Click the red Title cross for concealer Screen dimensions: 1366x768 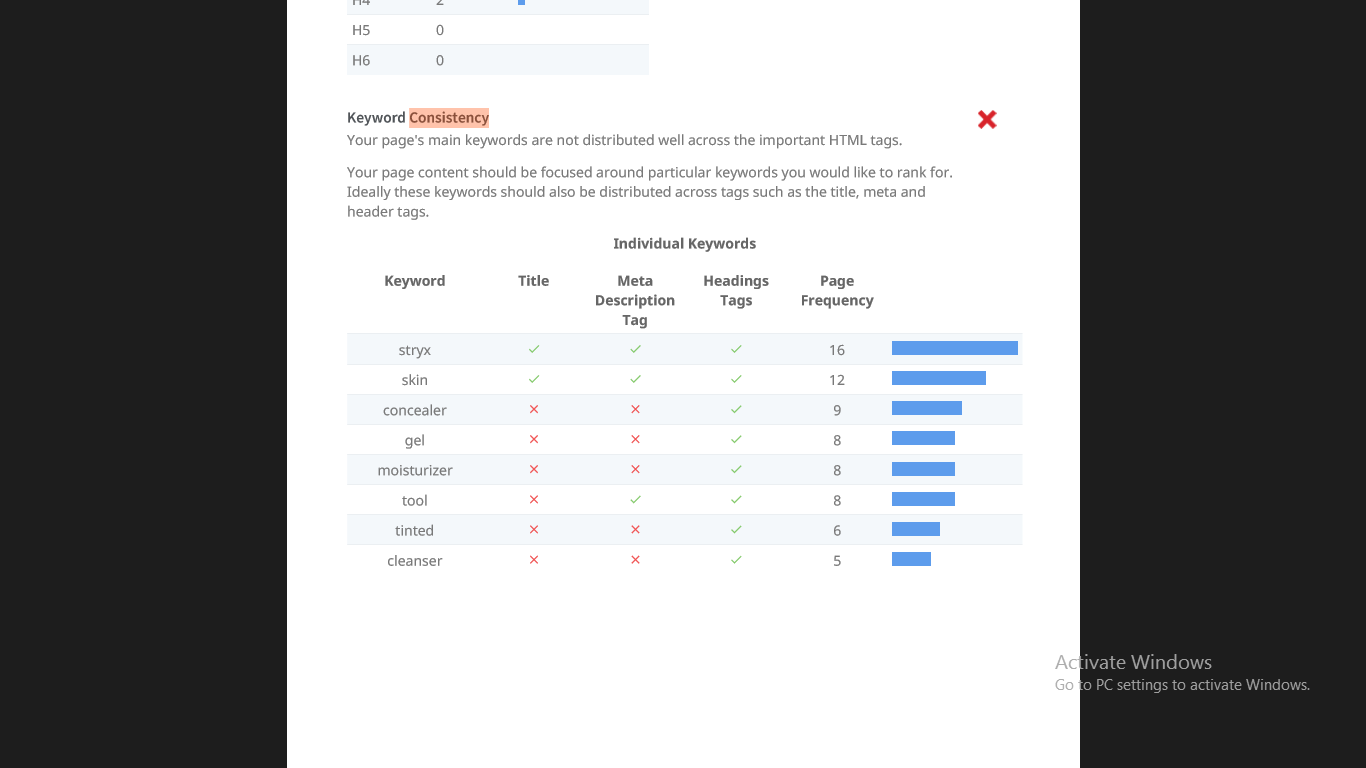click(x=534, y=409)
